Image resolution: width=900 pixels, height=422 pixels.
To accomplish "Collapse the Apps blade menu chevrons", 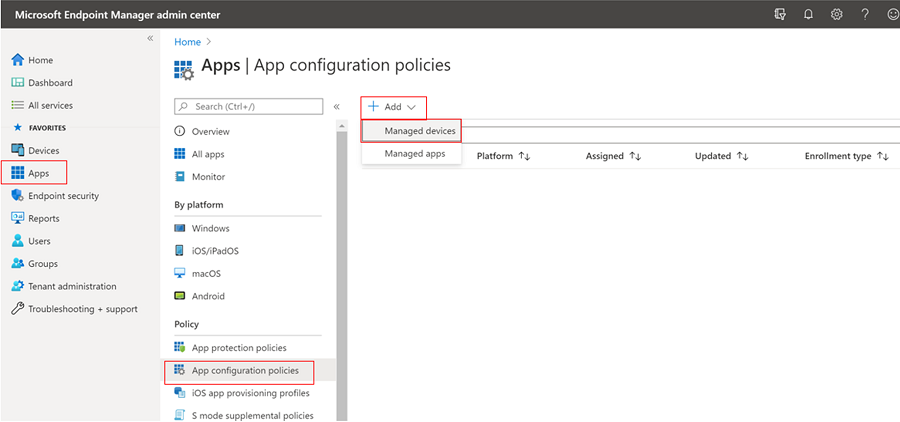I will point(336,107).
